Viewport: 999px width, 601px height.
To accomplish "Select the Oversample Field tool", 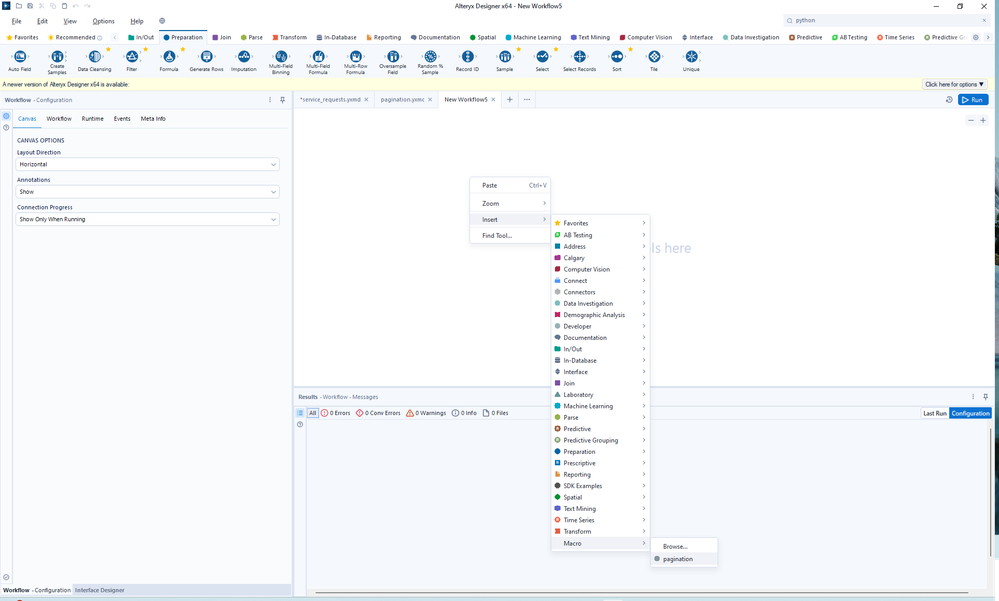I will [392, 62].
